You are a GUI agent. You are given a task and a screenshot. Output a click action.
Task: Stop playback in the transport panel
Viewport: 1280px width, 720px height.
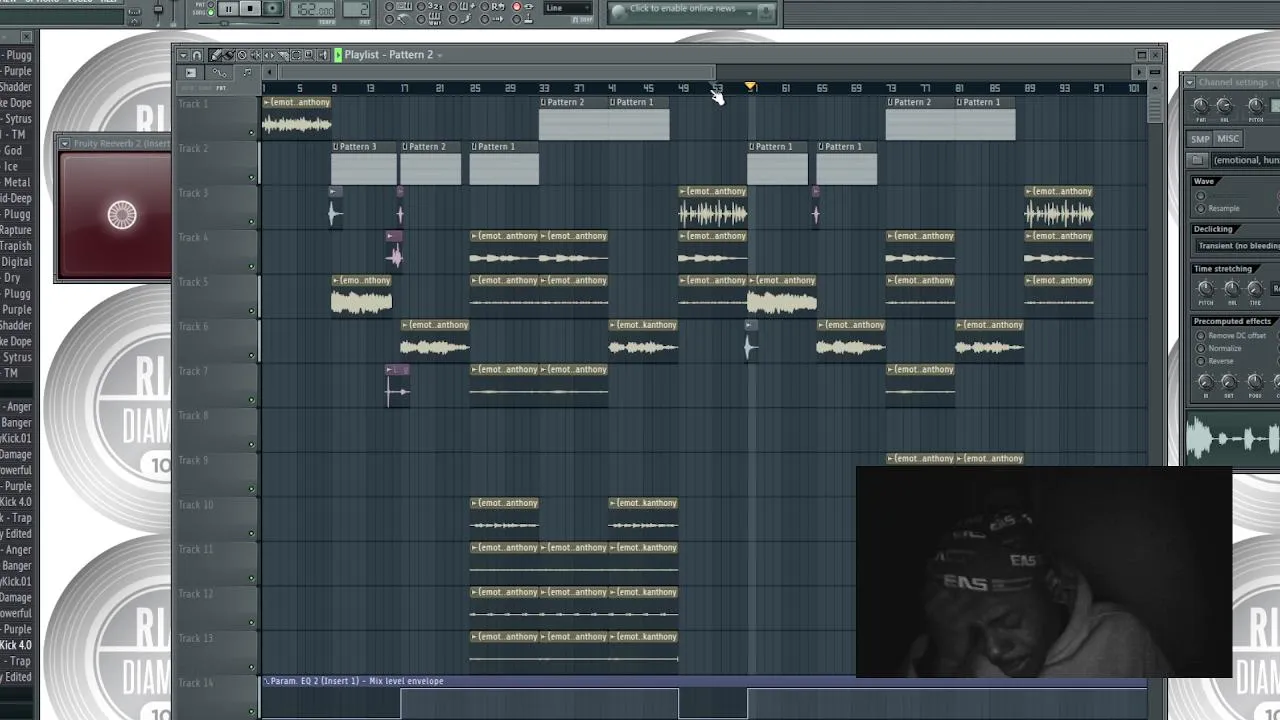[x=250, y=8]
